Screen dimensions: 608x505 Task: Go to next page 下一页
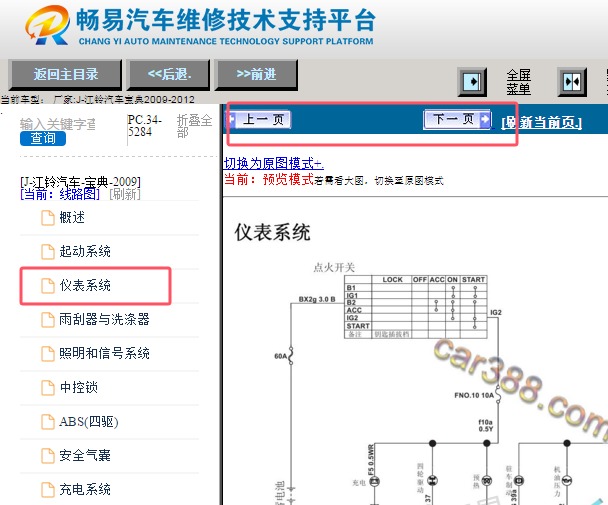point(457,119)
